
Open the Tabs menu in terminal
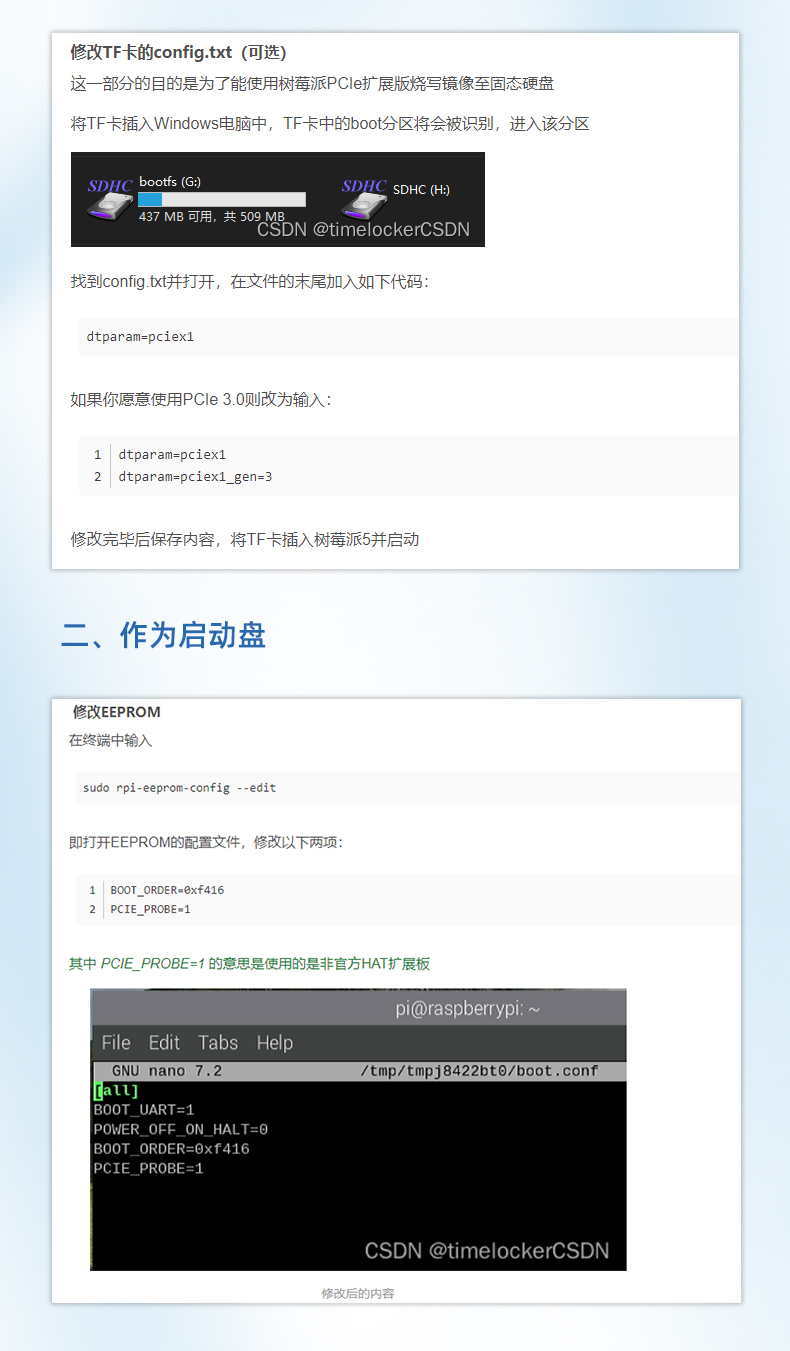click(x=218, y=1042)
